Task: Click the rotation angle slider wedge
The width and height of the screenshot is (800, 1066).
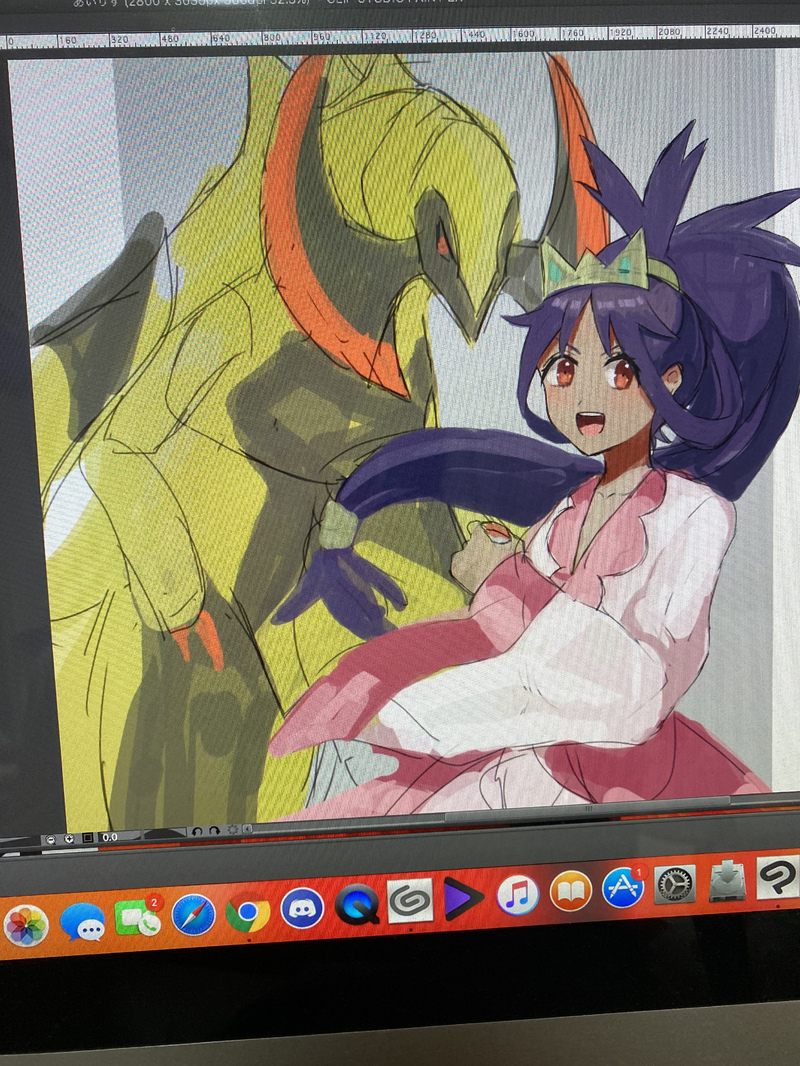Action: 165,833
